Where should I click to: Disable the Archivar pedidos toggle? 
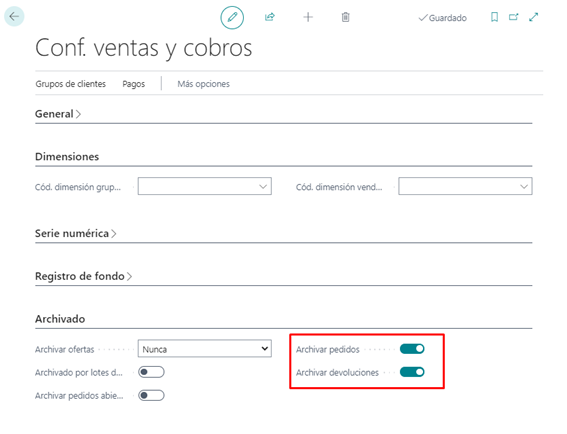point(412,349)
